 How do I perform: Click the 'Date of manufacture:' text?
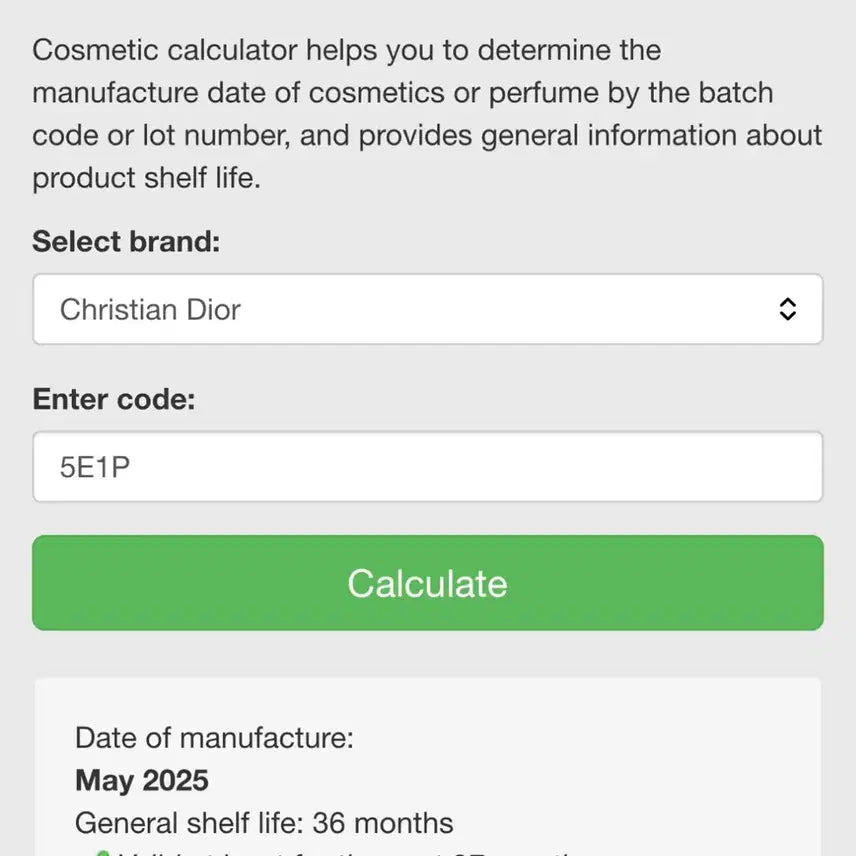(214, 738)
